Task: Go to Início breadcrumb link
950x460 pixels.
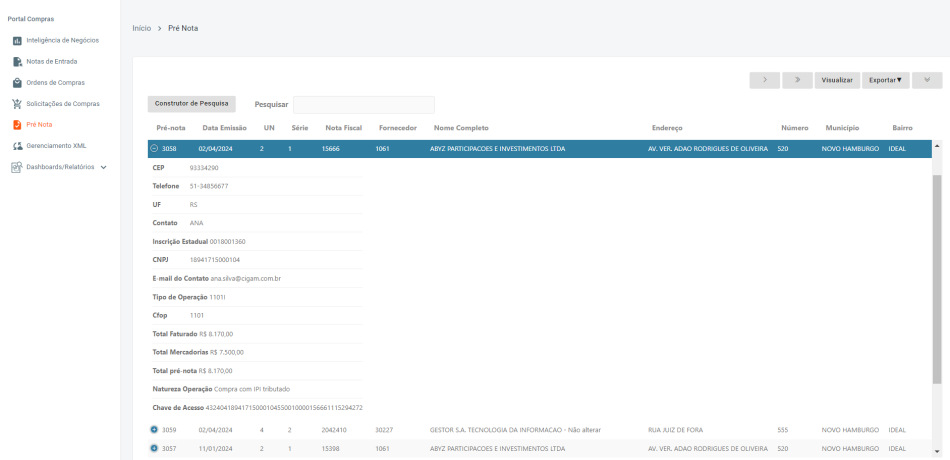Action: 142,28
